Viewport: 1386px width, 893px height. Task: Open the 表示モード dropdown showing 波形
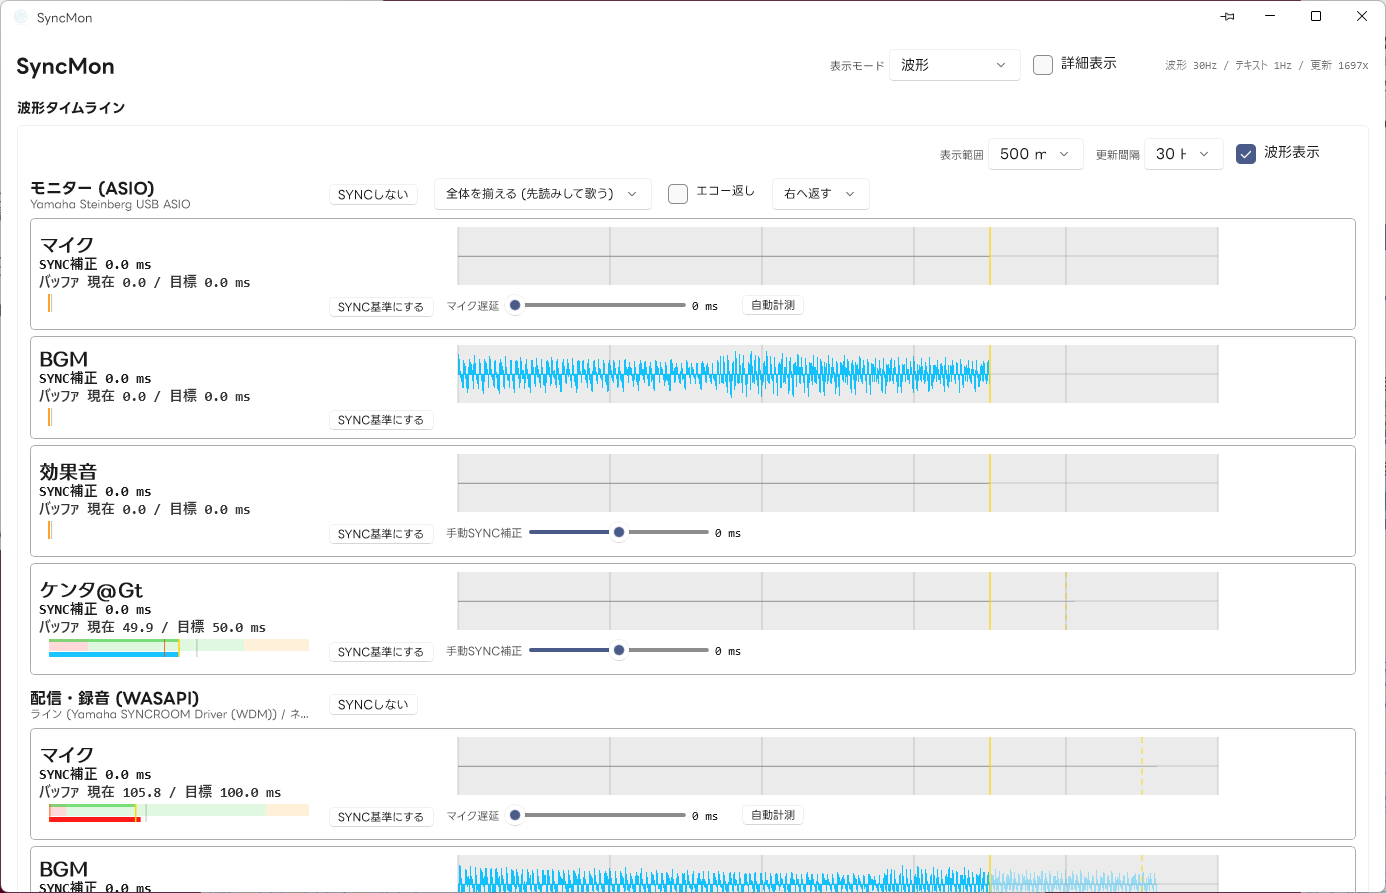955,65
